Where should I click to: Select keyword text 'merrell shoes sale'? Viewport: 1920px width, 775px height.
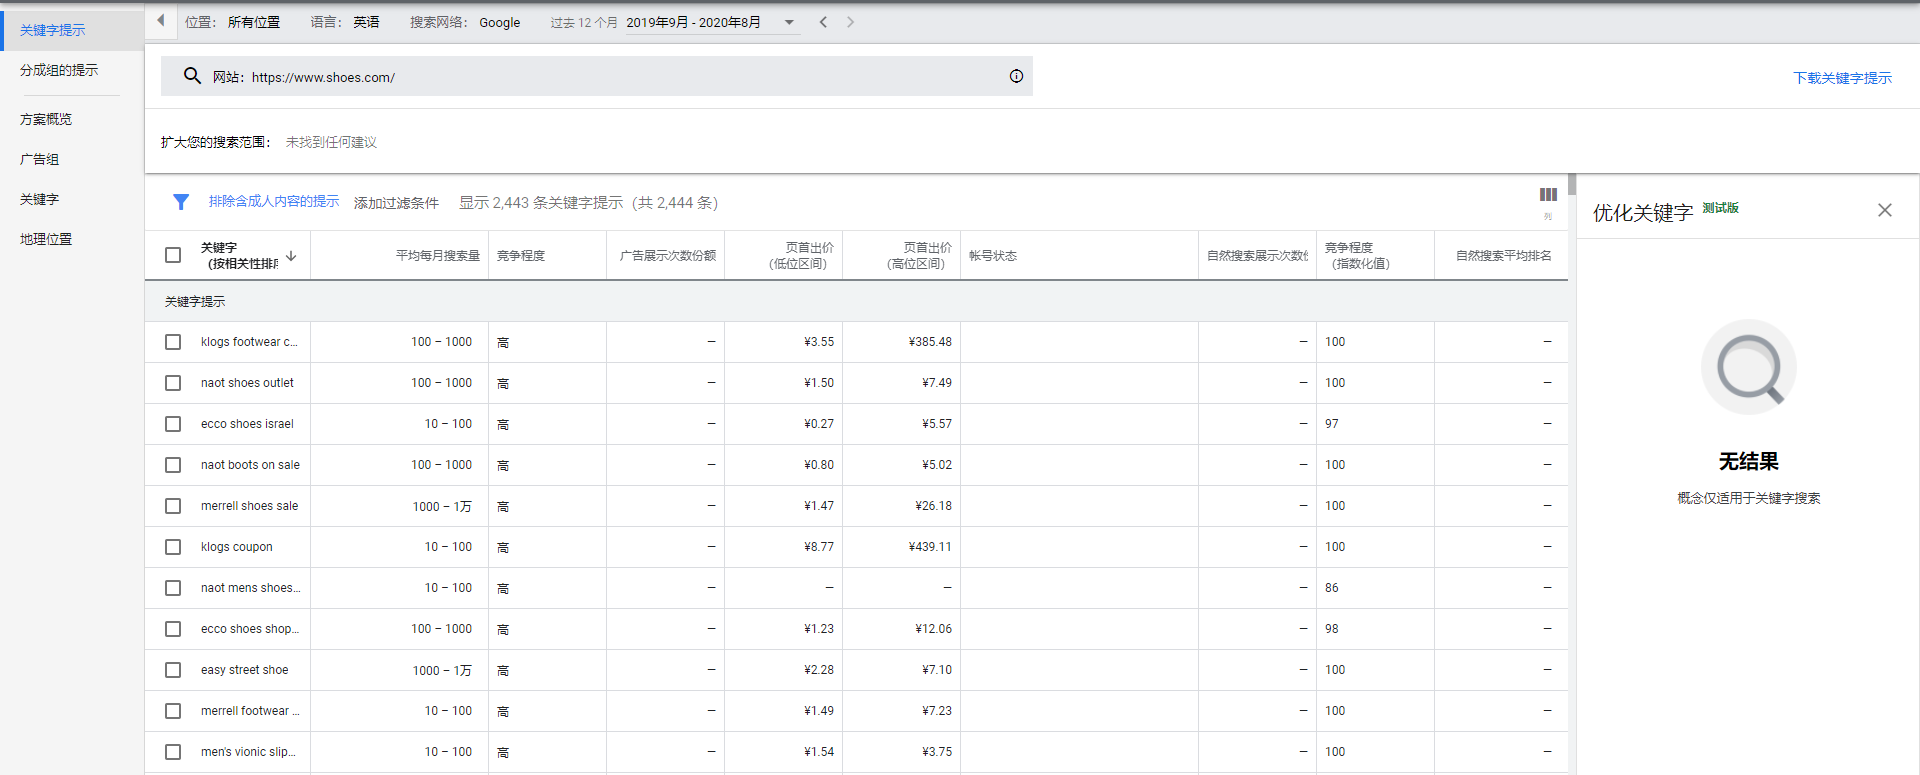click(249, 506)
